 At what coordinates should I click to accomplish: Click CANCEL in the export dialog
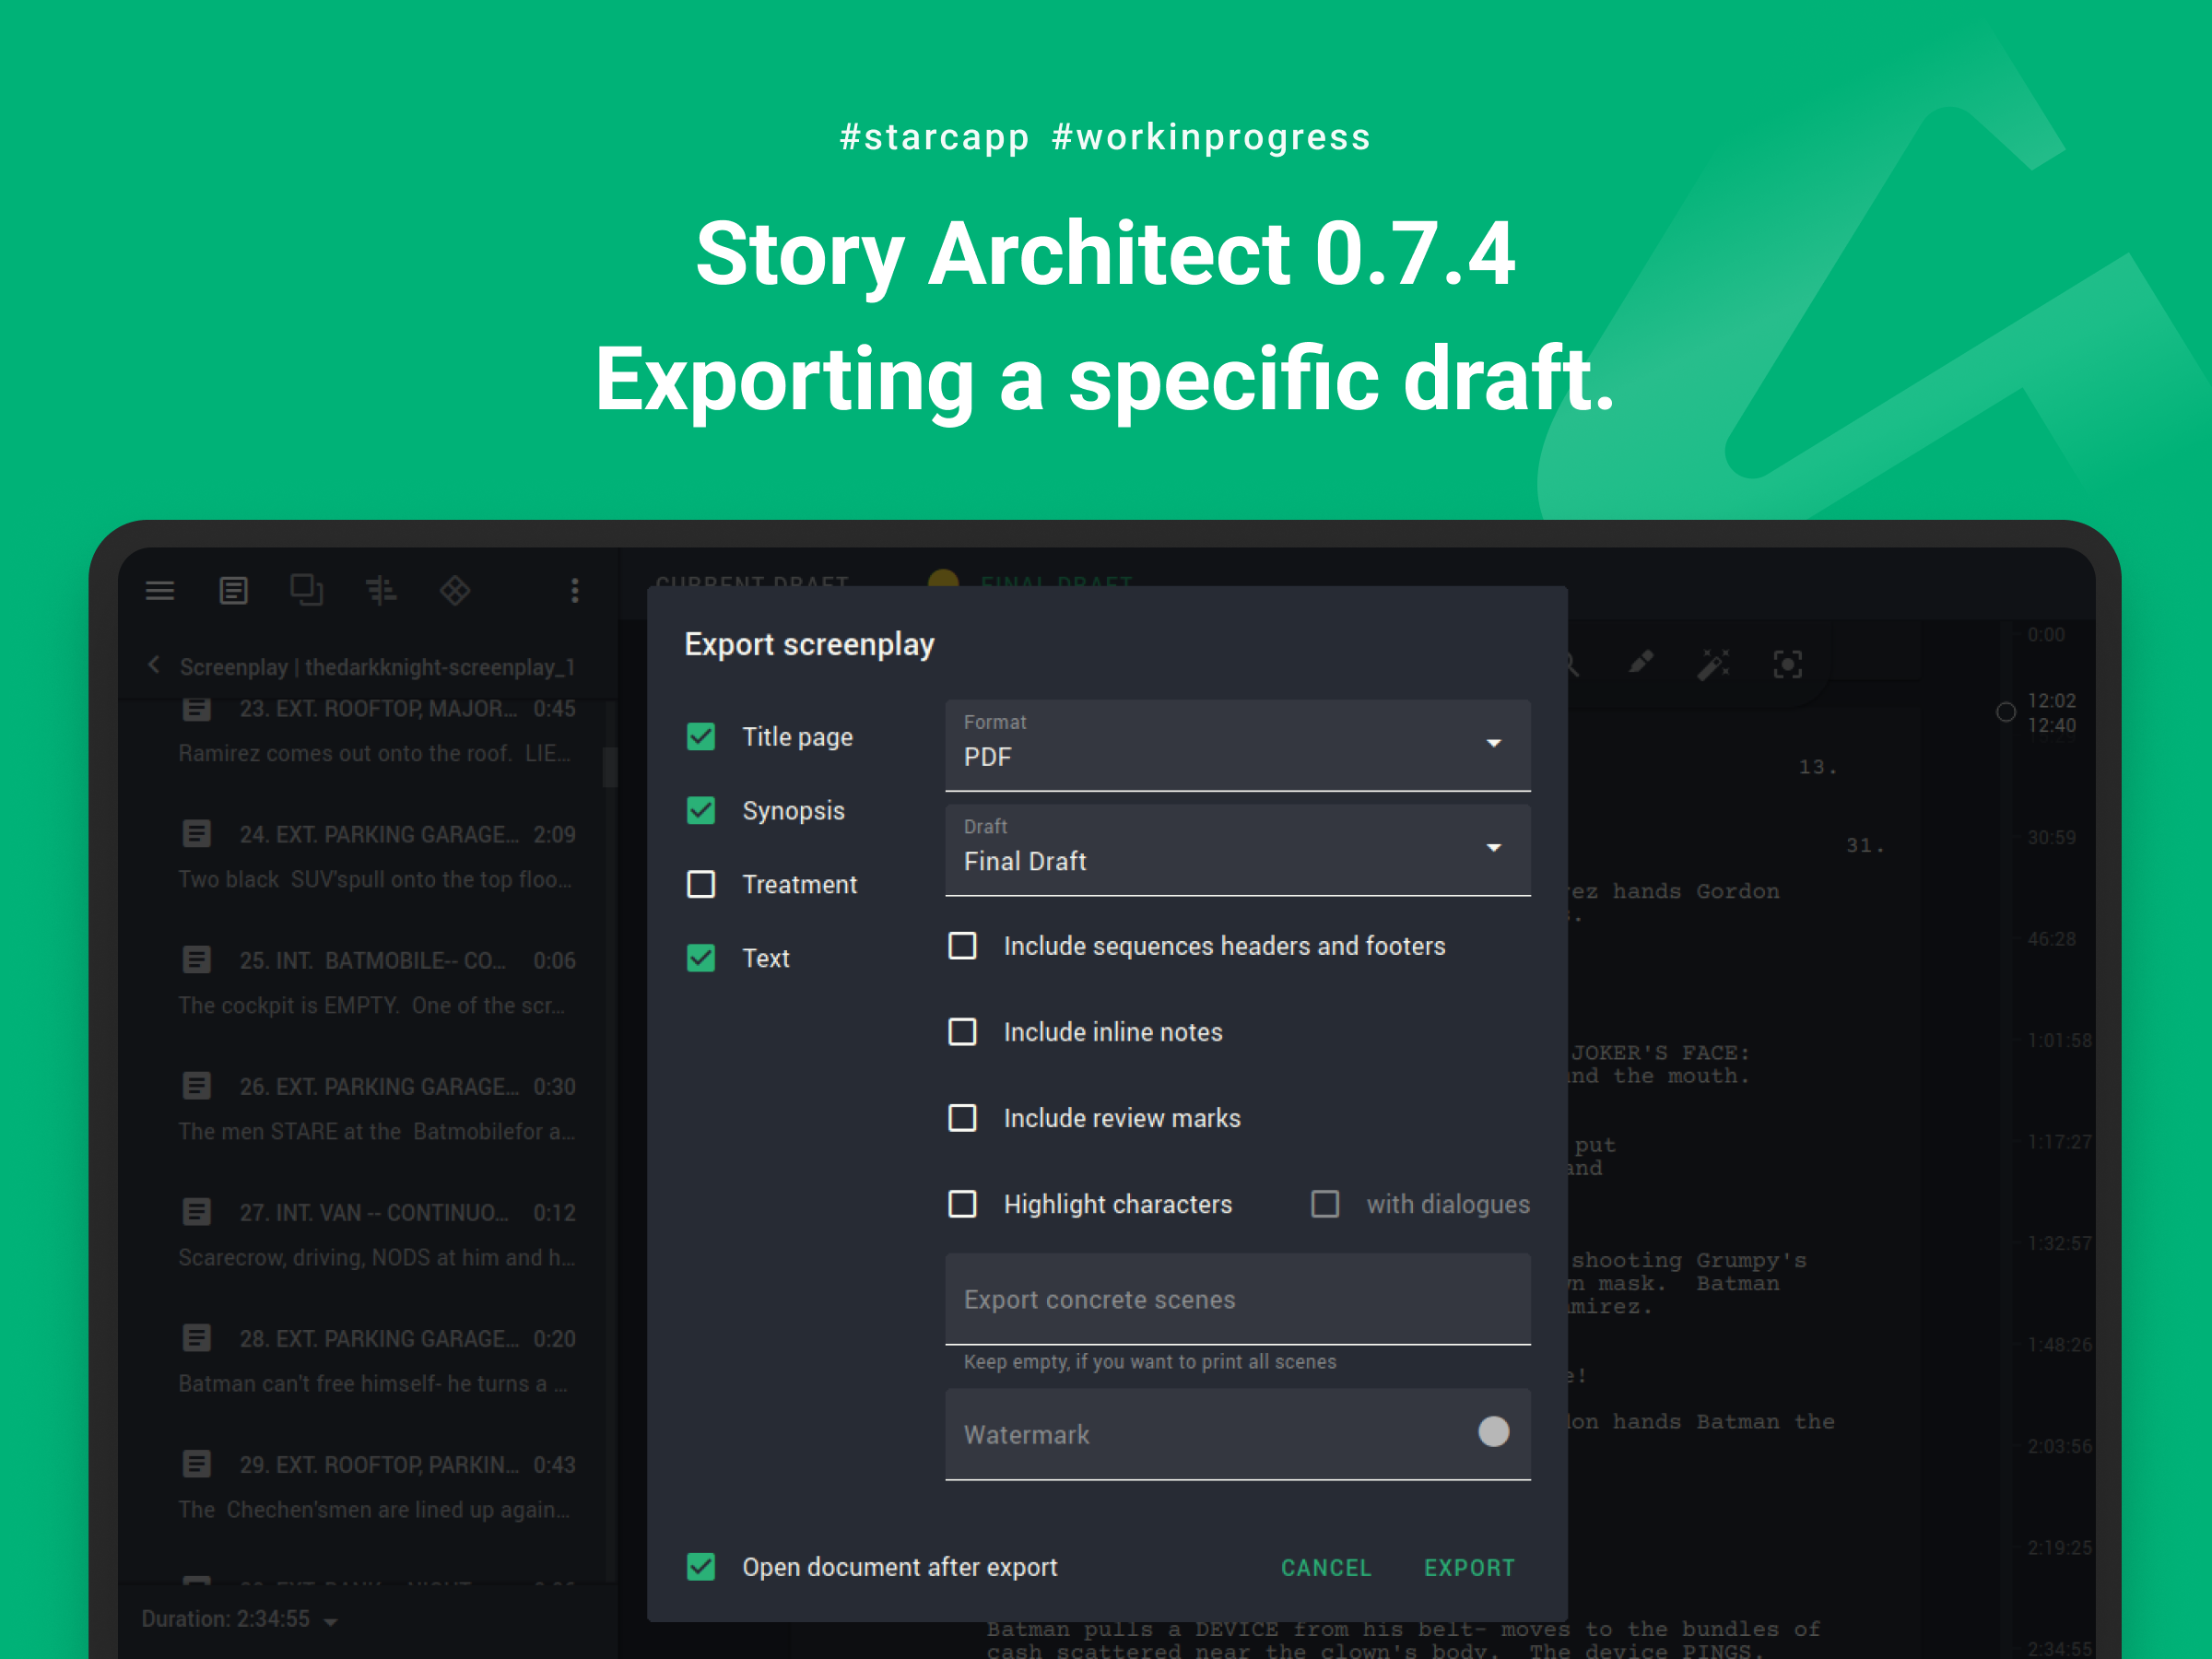tap(1326, 1567)
